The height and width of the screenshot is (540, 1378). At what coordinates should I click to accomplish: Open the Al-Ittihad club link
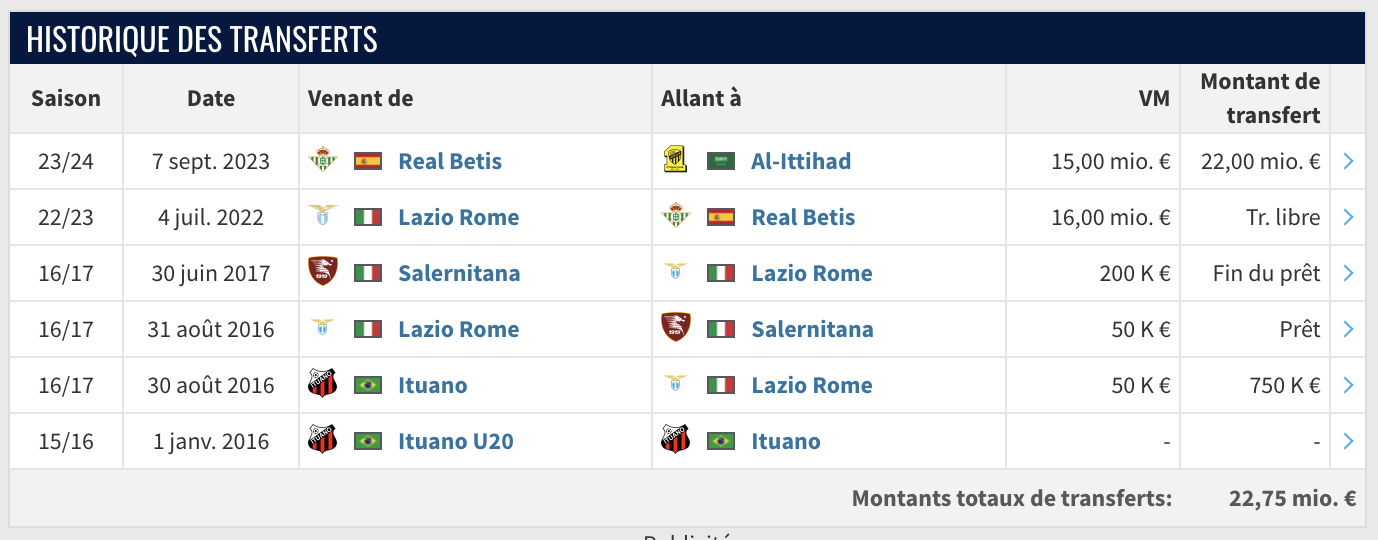801,161
